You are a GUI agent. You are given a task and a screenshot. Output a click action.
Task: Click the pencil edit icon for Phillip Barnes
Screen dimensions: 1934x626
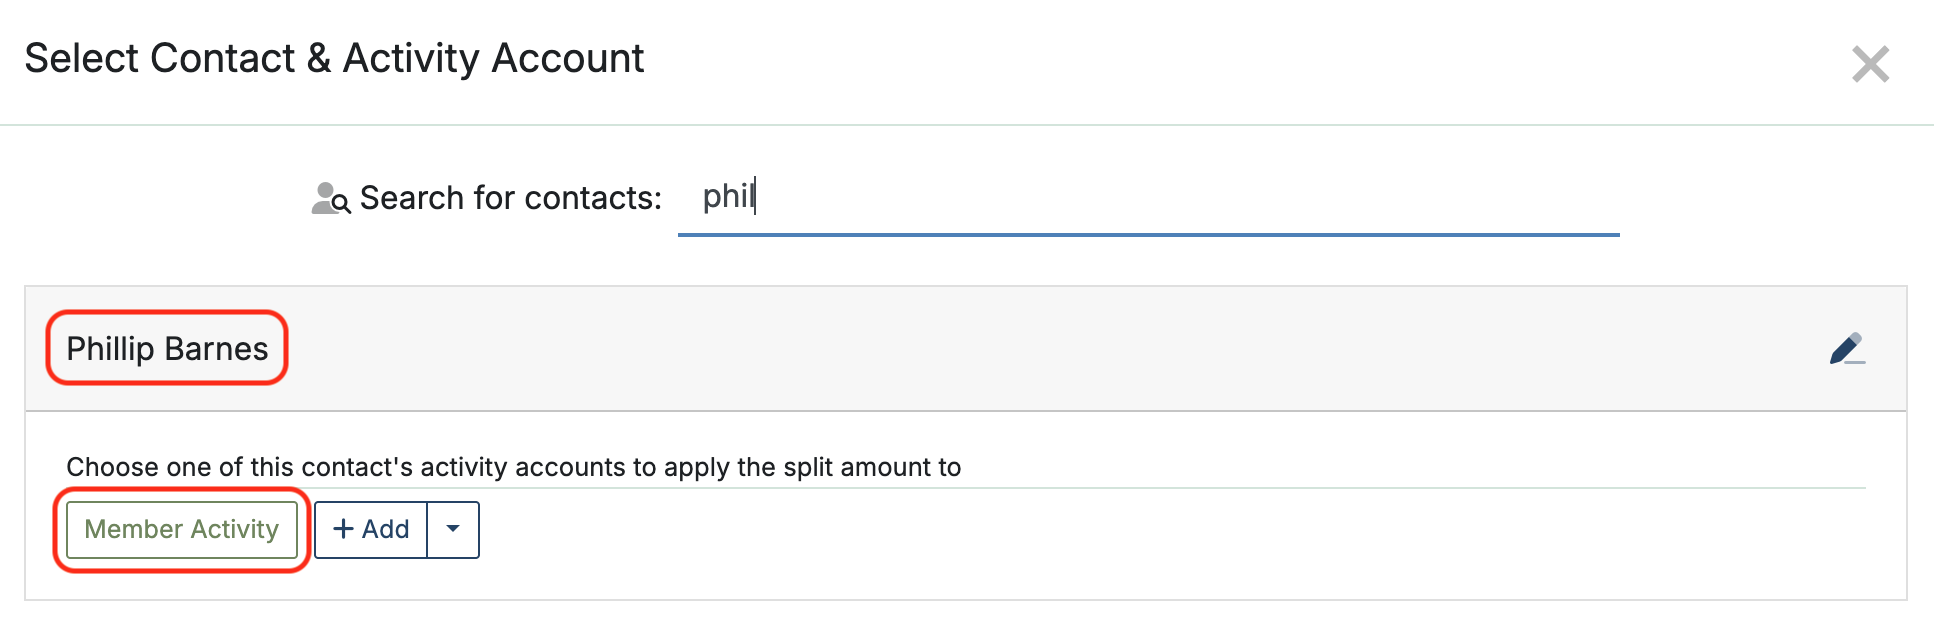(x=1846, y=349)
